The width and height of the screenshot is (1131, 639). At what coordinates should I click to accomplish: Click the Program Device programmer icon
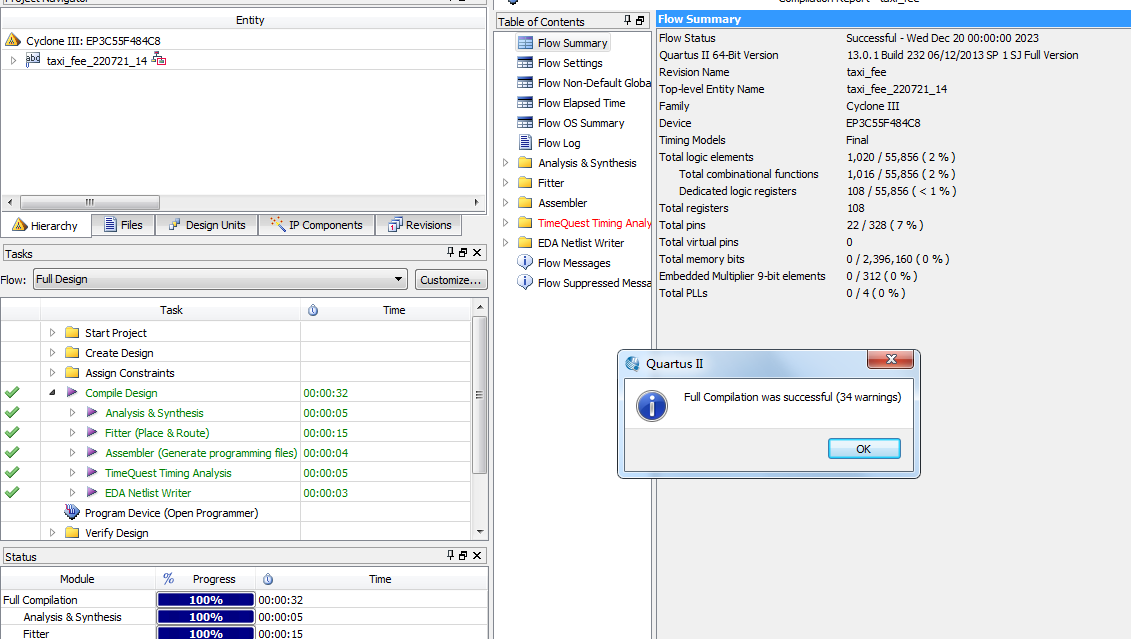(71, 512)
